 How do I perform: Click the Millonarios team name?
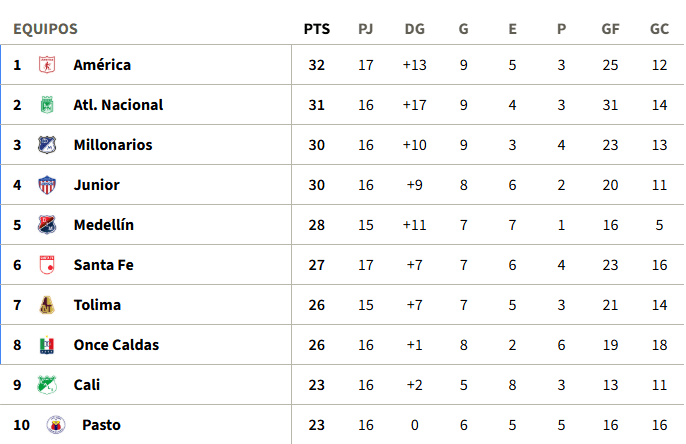tap(113, 145)
